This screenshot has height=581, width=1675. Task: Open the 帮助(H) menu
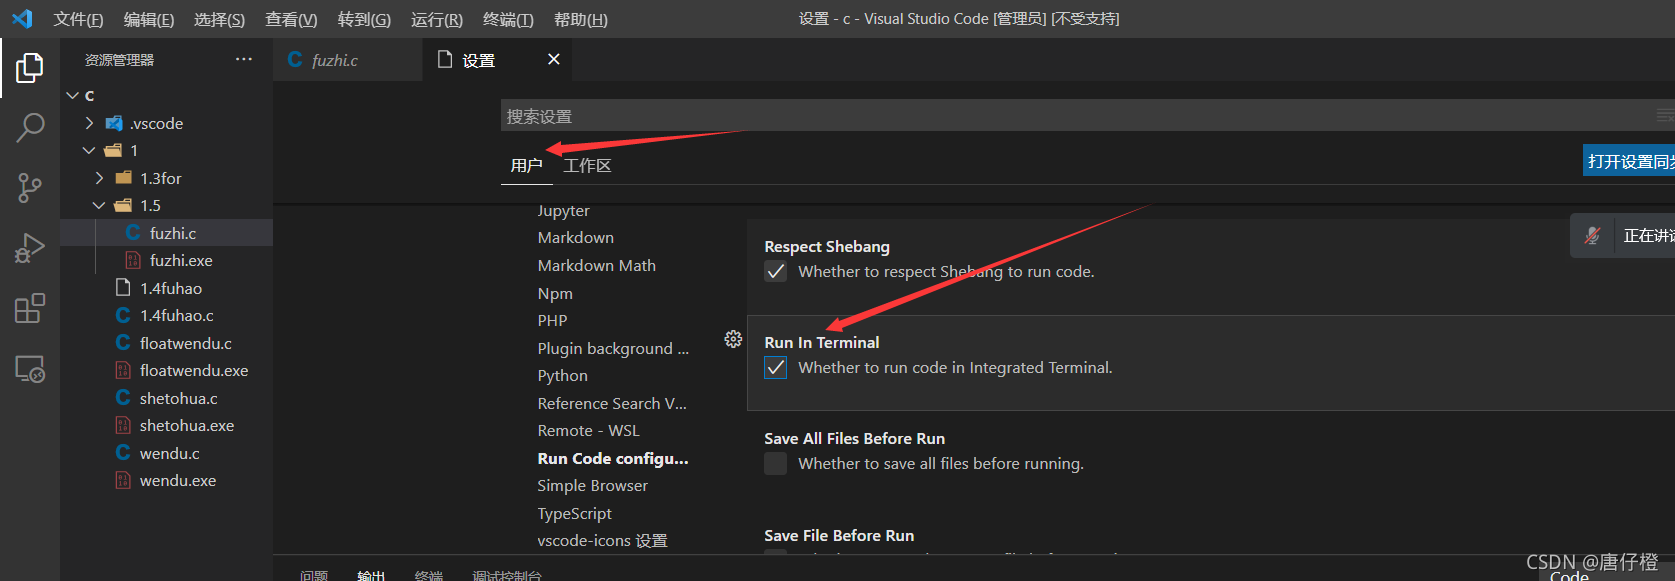pos(581,19)
